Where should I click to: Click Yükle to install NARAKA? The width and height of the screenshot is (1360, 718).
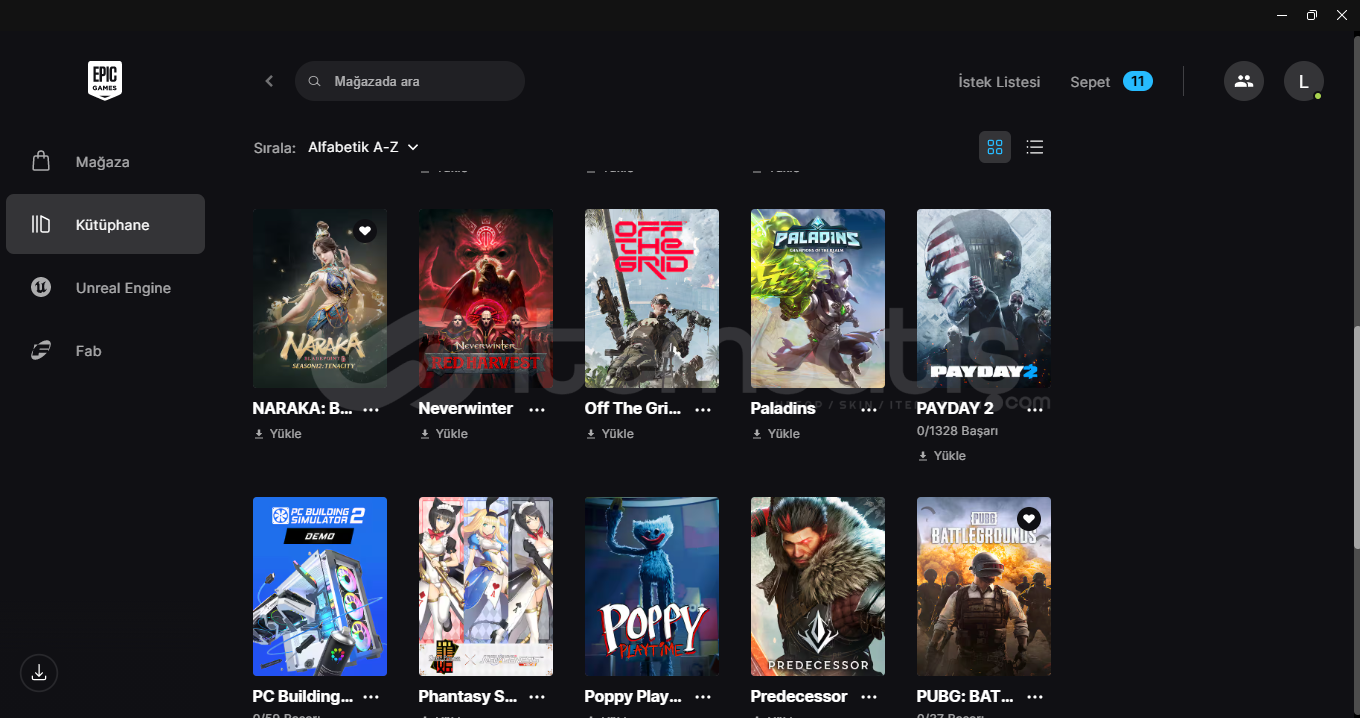(x=278, y=434)
